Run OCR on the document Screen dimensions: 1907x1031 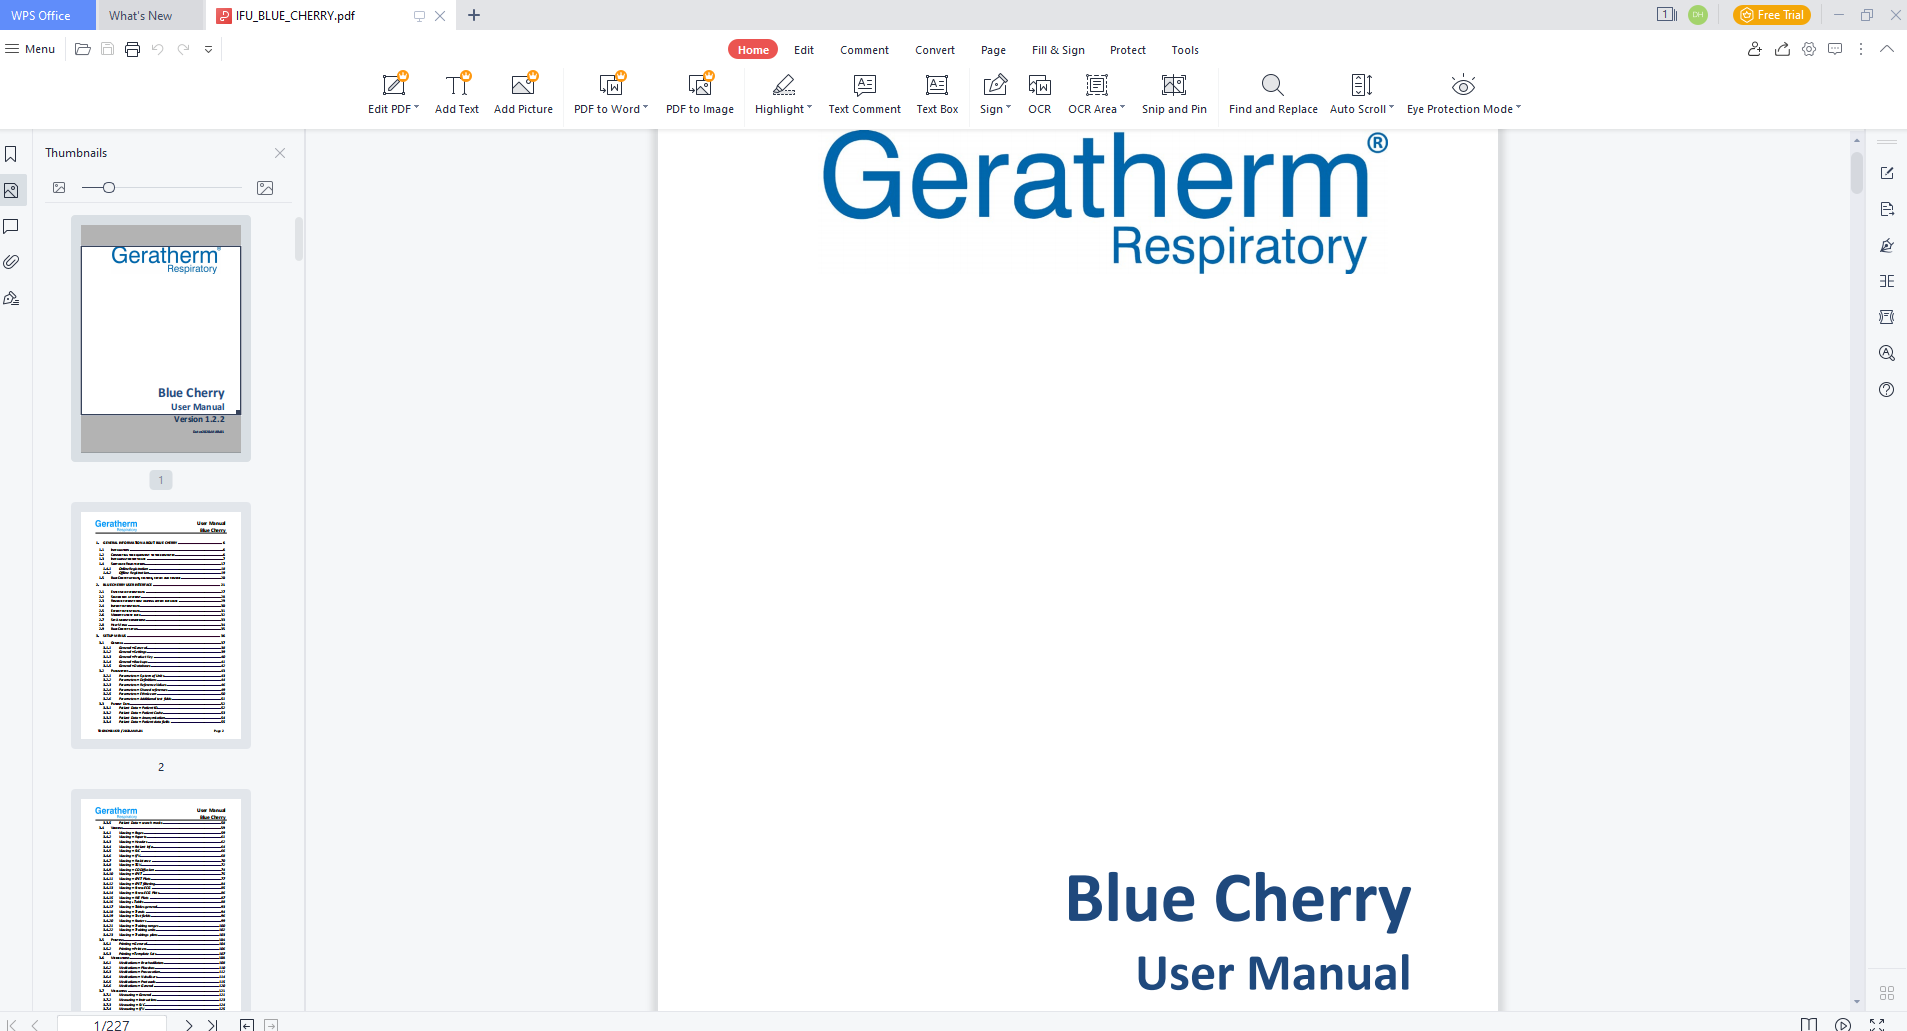1040,94
